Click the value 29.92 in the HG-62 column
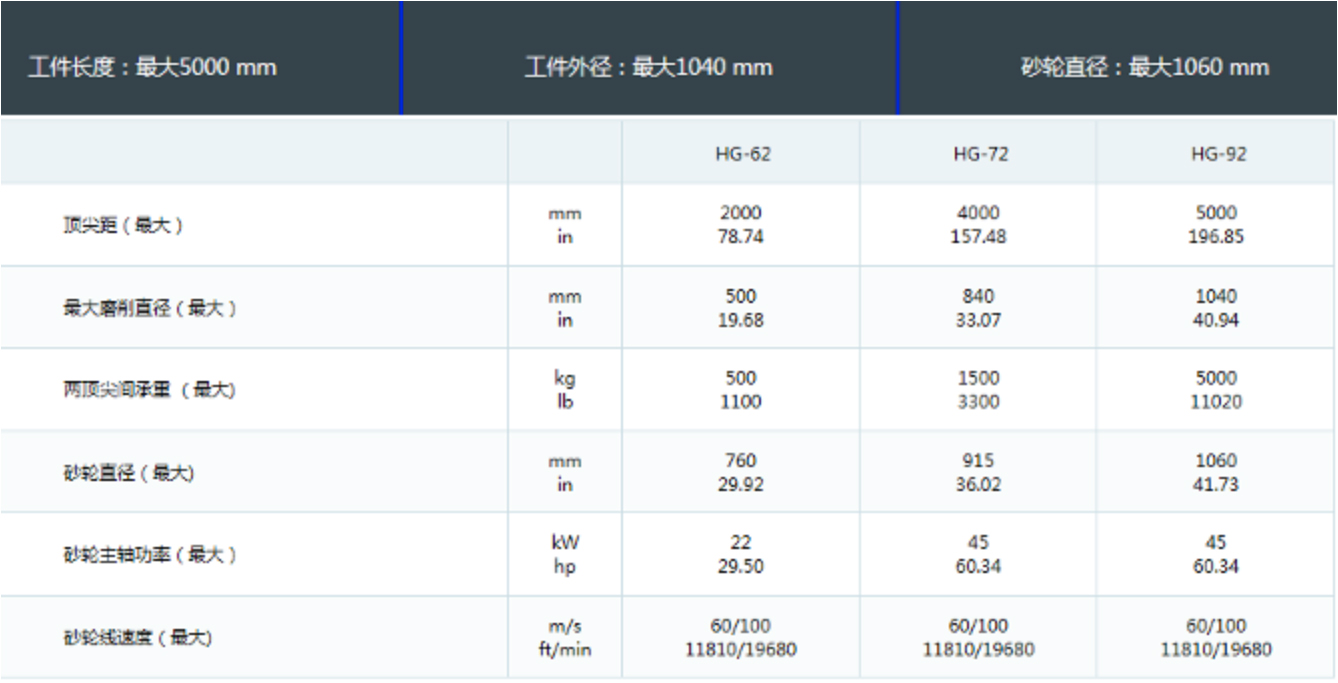Image resolution: width=1338 pixels, height=683 pixels. point(740,485)
